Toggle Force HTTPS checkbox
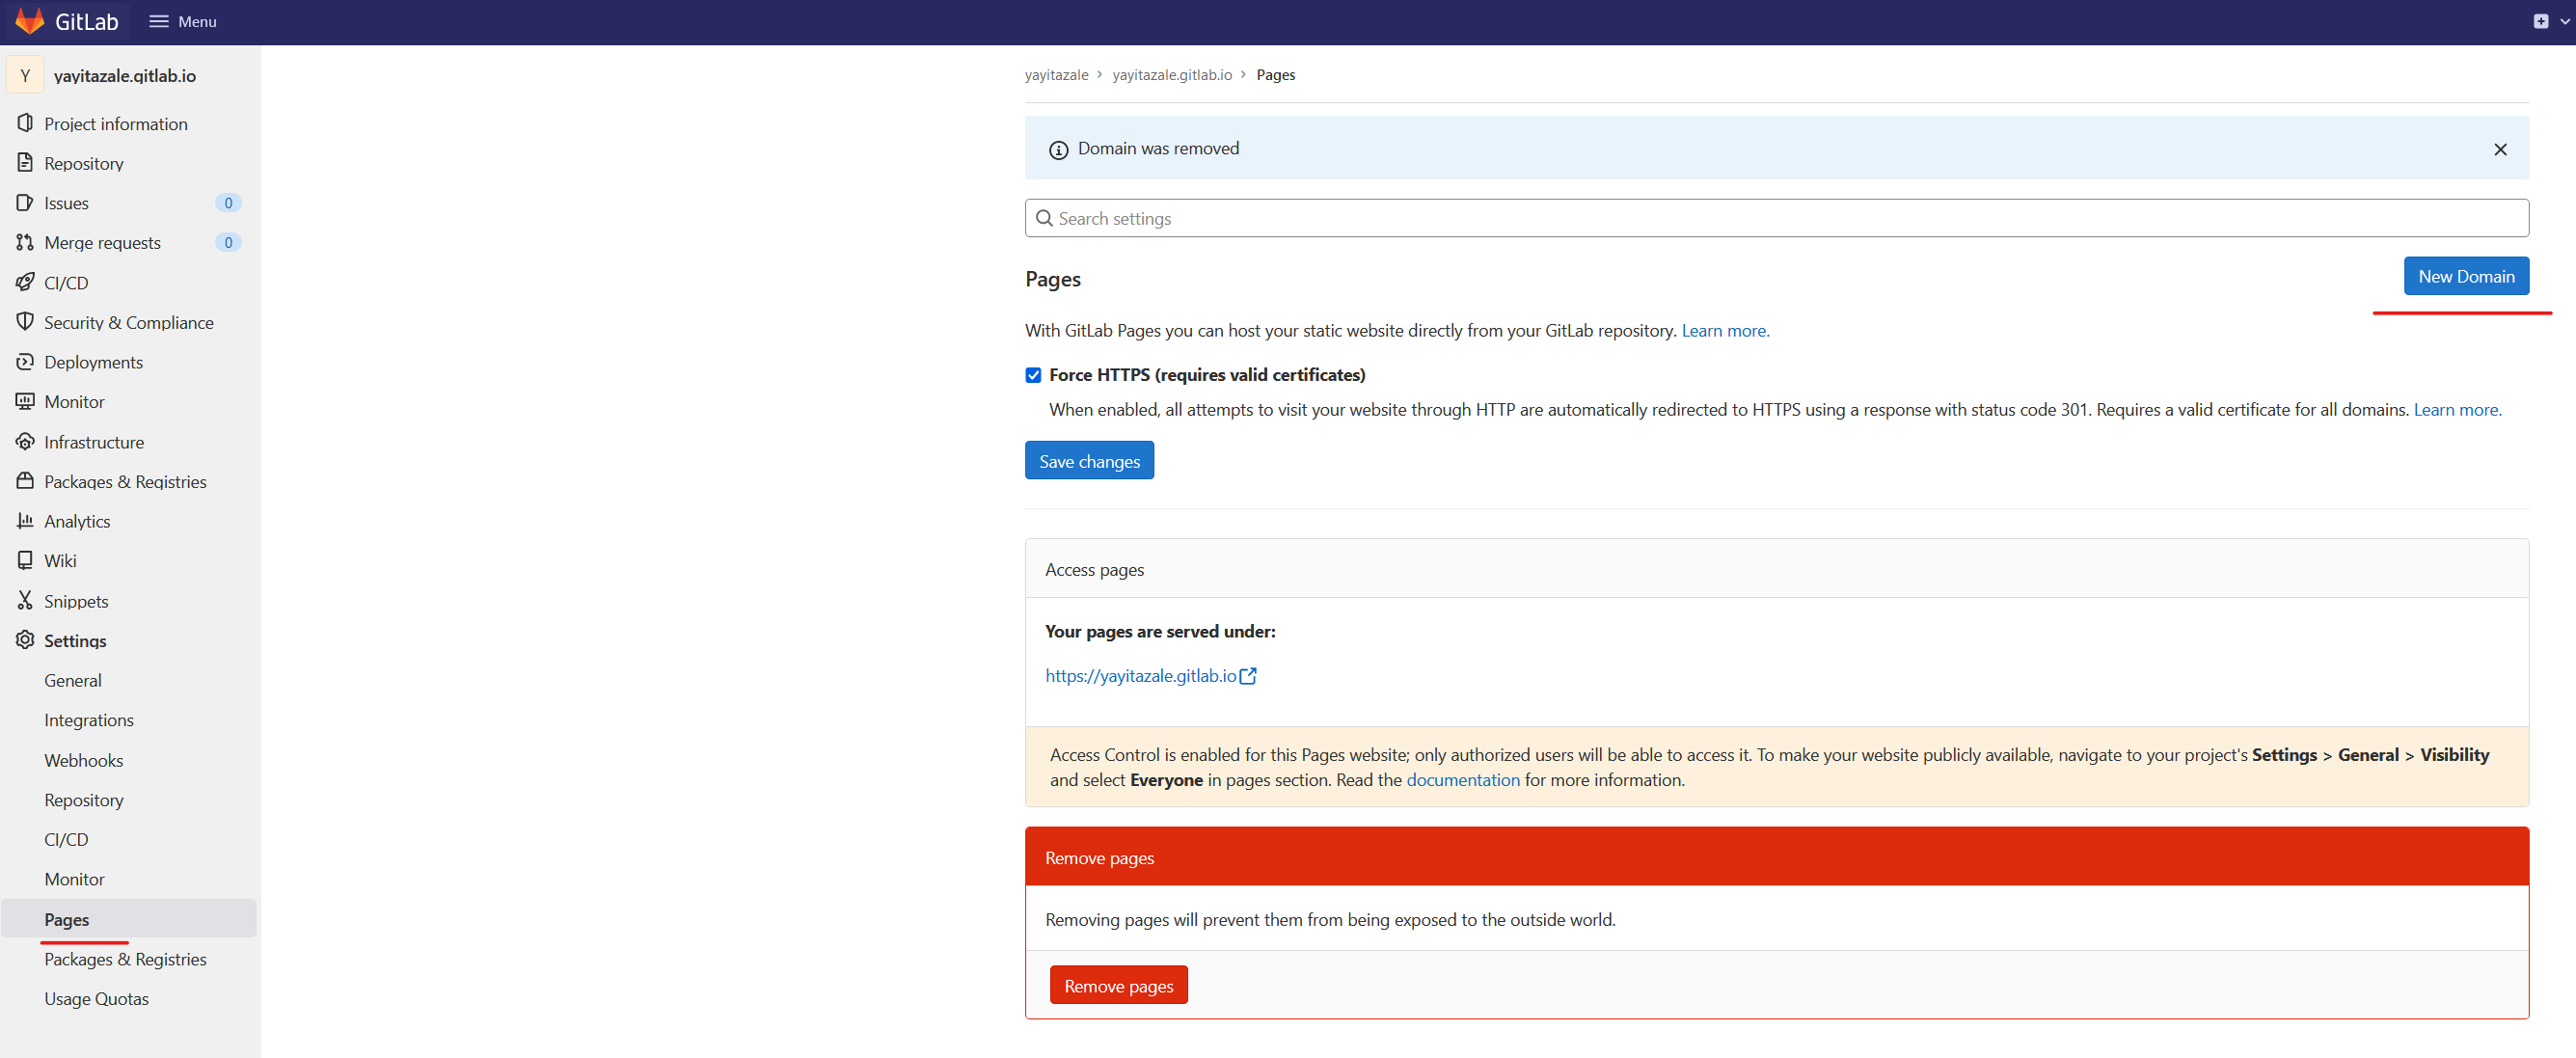The height and width of the screenshot is (1058, 2576). tap(1033, 375)
